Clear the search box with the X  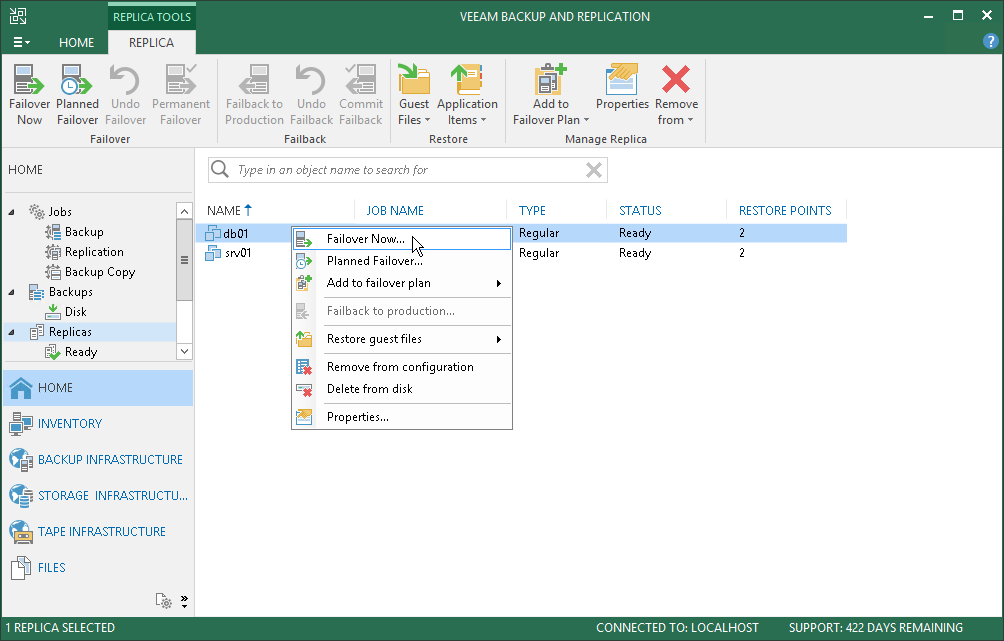[x=594, y=170]
